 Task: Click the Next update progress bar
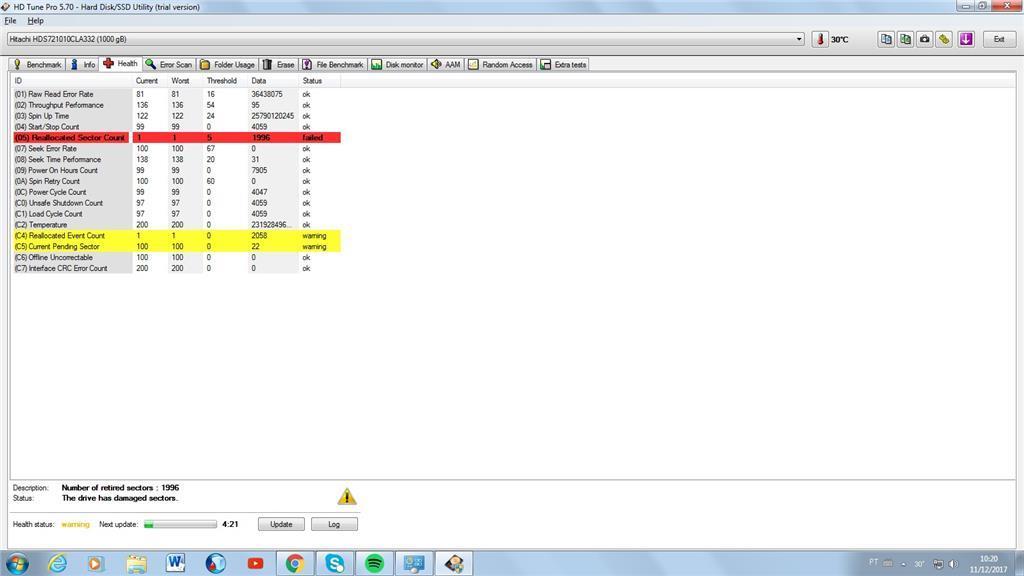coord(180,524)
